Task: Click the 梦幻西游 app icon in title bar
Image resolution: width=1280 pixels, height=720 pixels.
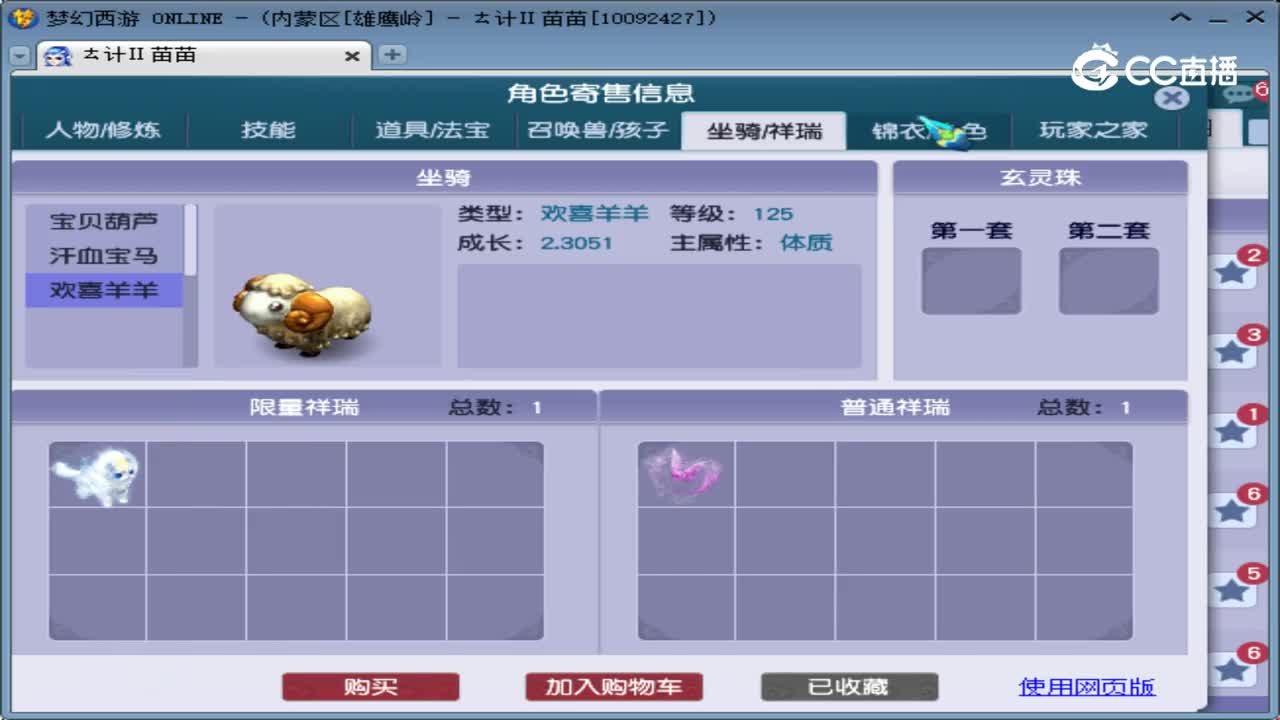Action: coord(23,17)
